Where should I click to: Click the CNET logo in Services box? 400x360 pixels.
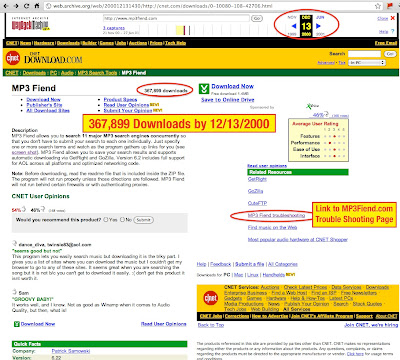pos(210,298)
